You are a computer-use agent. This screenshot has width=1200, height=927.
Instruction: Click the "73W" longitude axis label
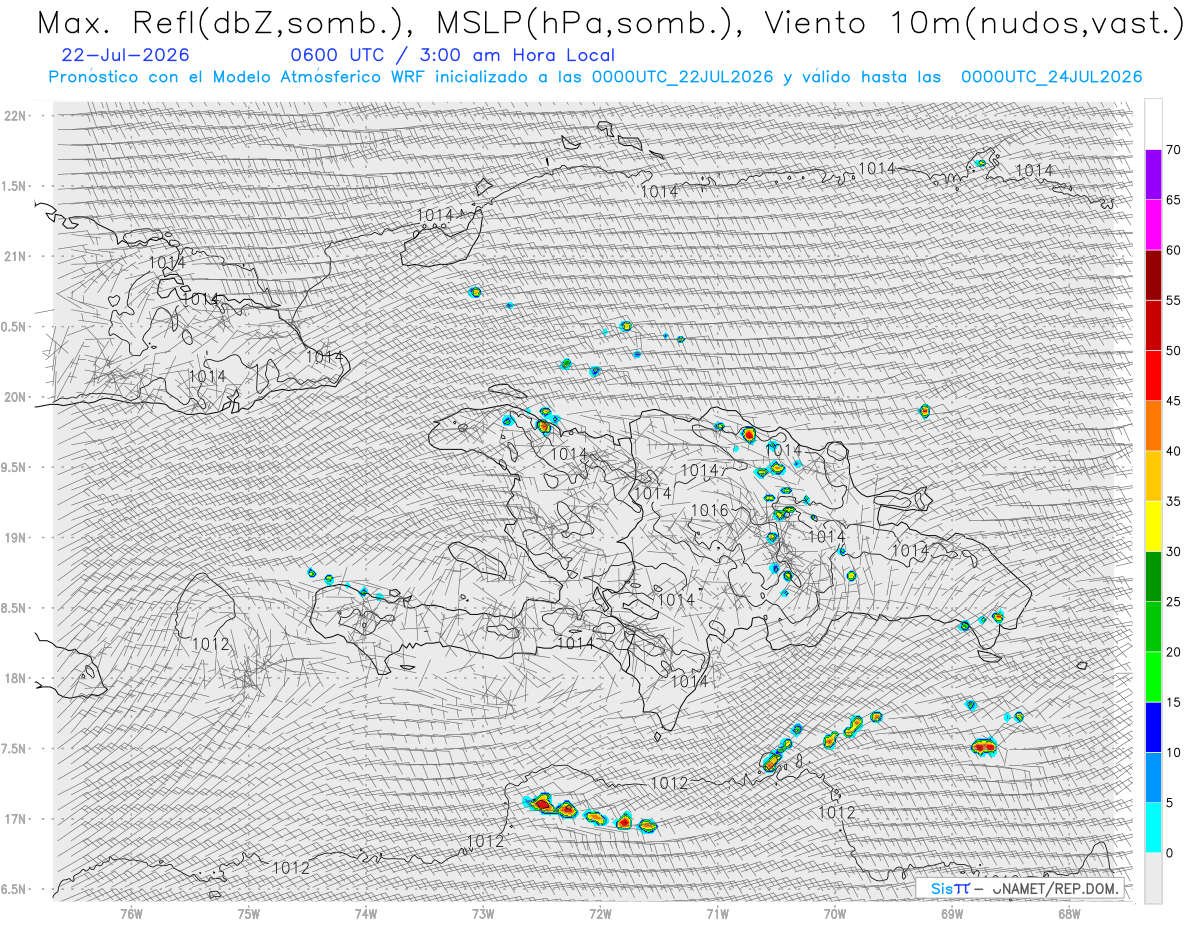tap(483, 913)
